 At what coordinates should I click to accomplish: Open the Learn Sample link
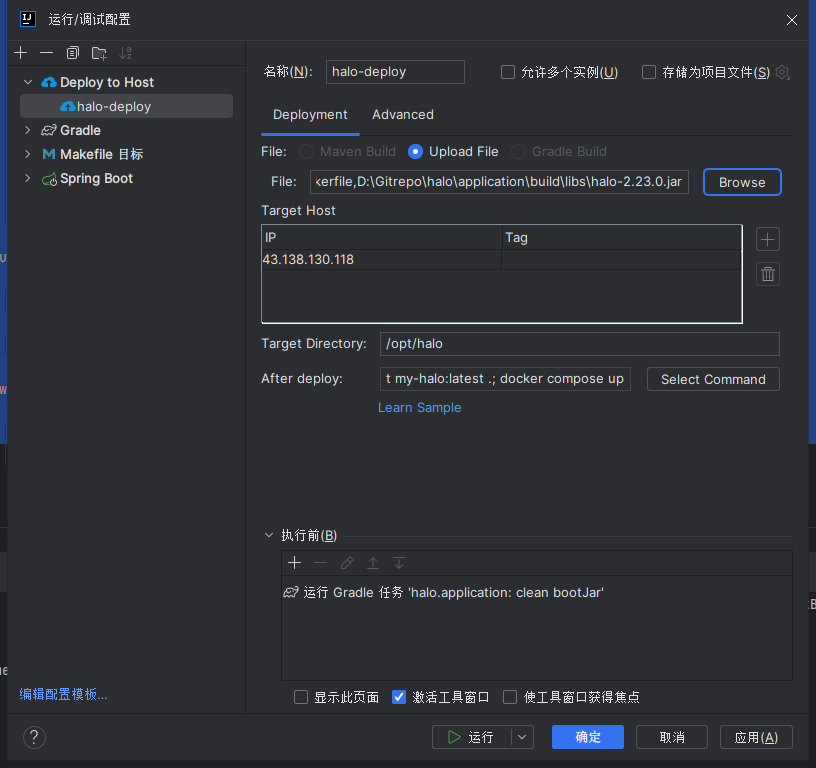coord(420,408)
